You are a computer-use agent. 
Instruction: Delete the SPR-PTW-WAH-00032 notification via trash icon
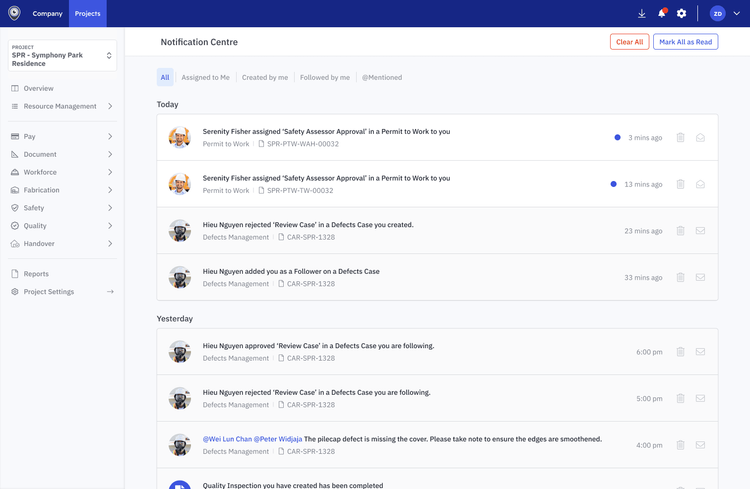pos(680,138)
